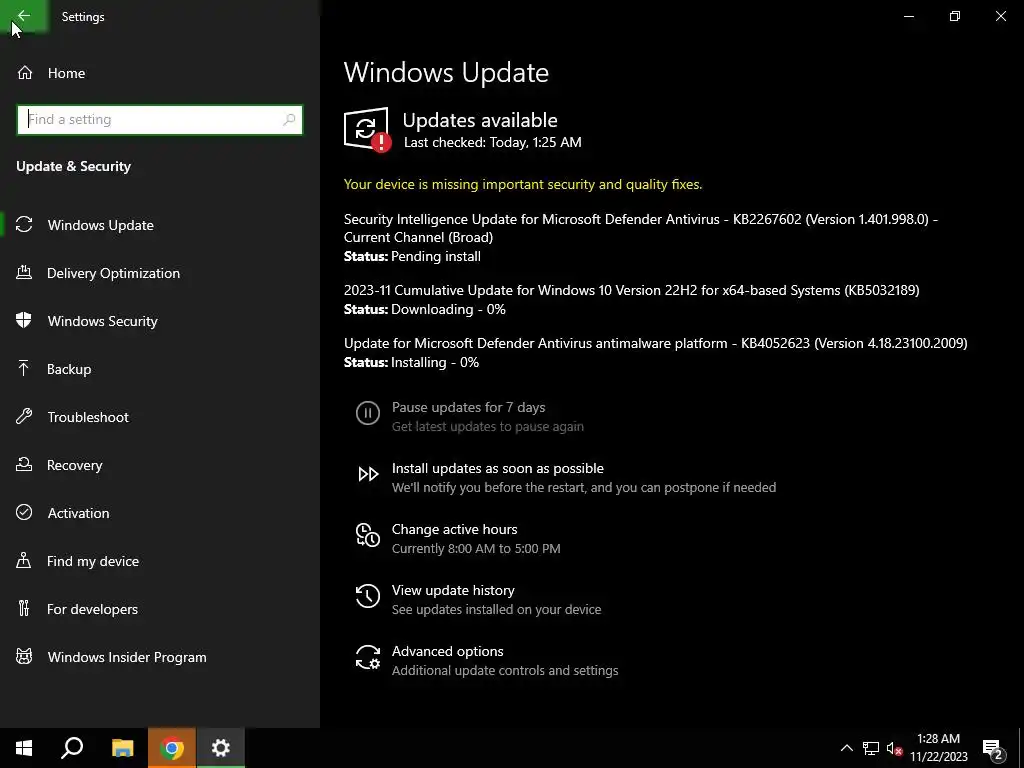1024x768 pixels.
Task: Open taskbar Search
Action: tap(72, 748)
